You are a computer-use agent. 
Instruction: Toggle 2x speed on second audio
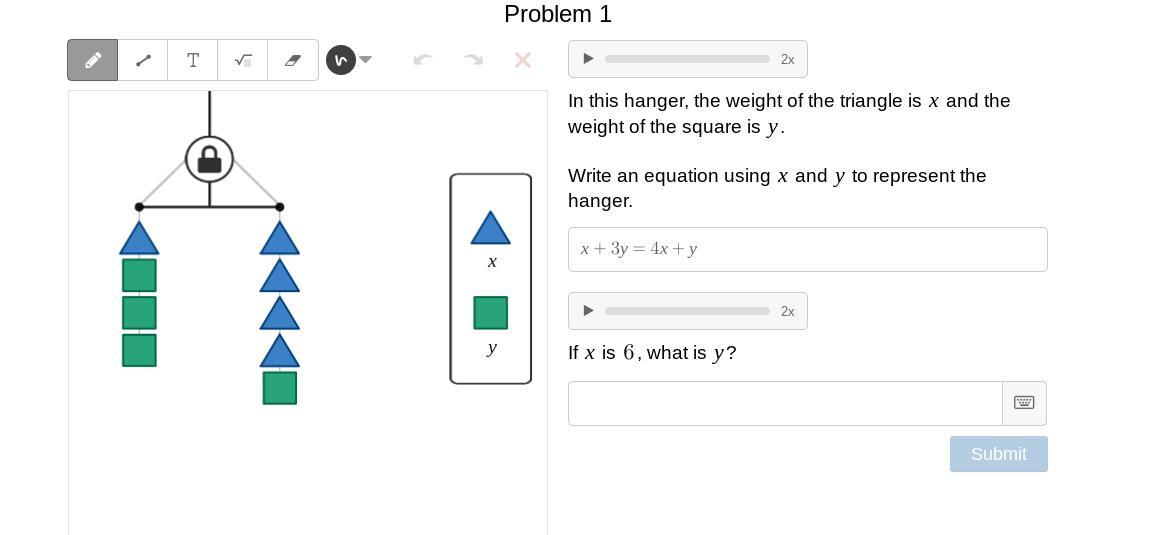[787, 312]
